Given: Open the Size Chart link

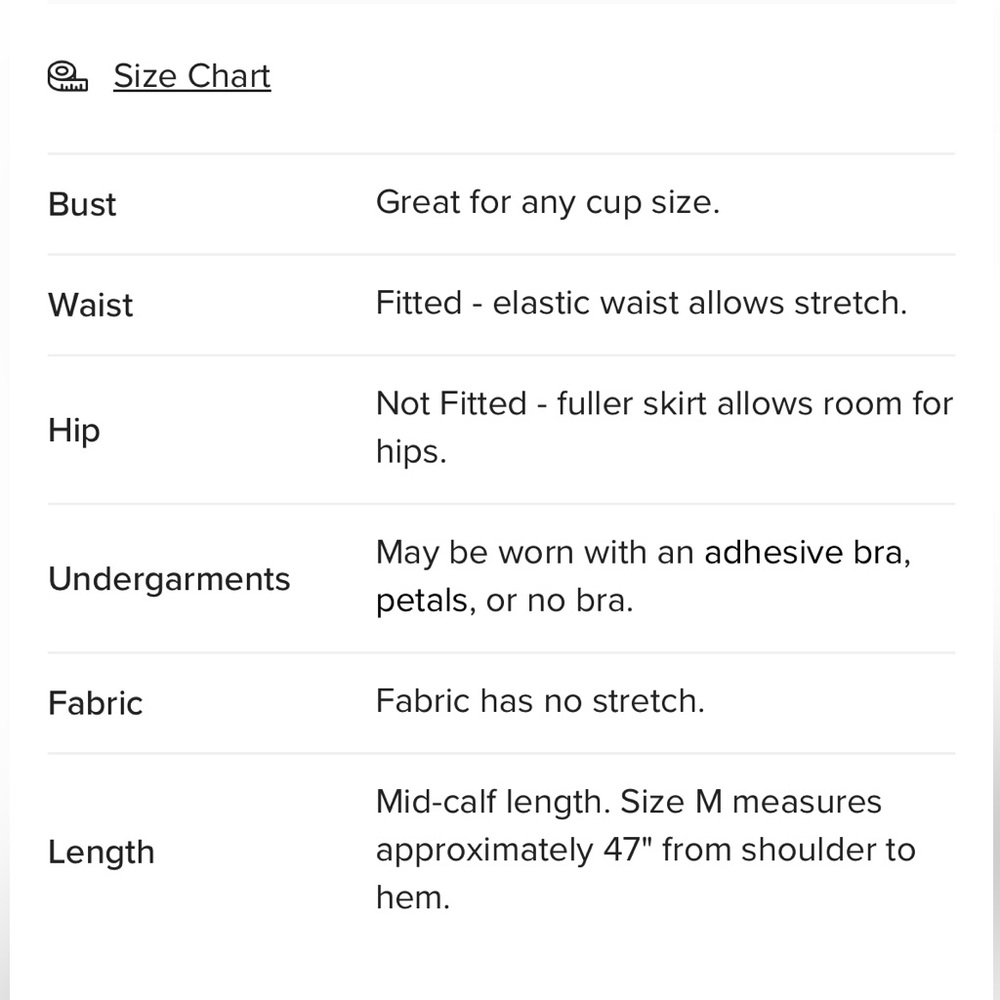Looking at the screenshot, I should pos(192,77).
